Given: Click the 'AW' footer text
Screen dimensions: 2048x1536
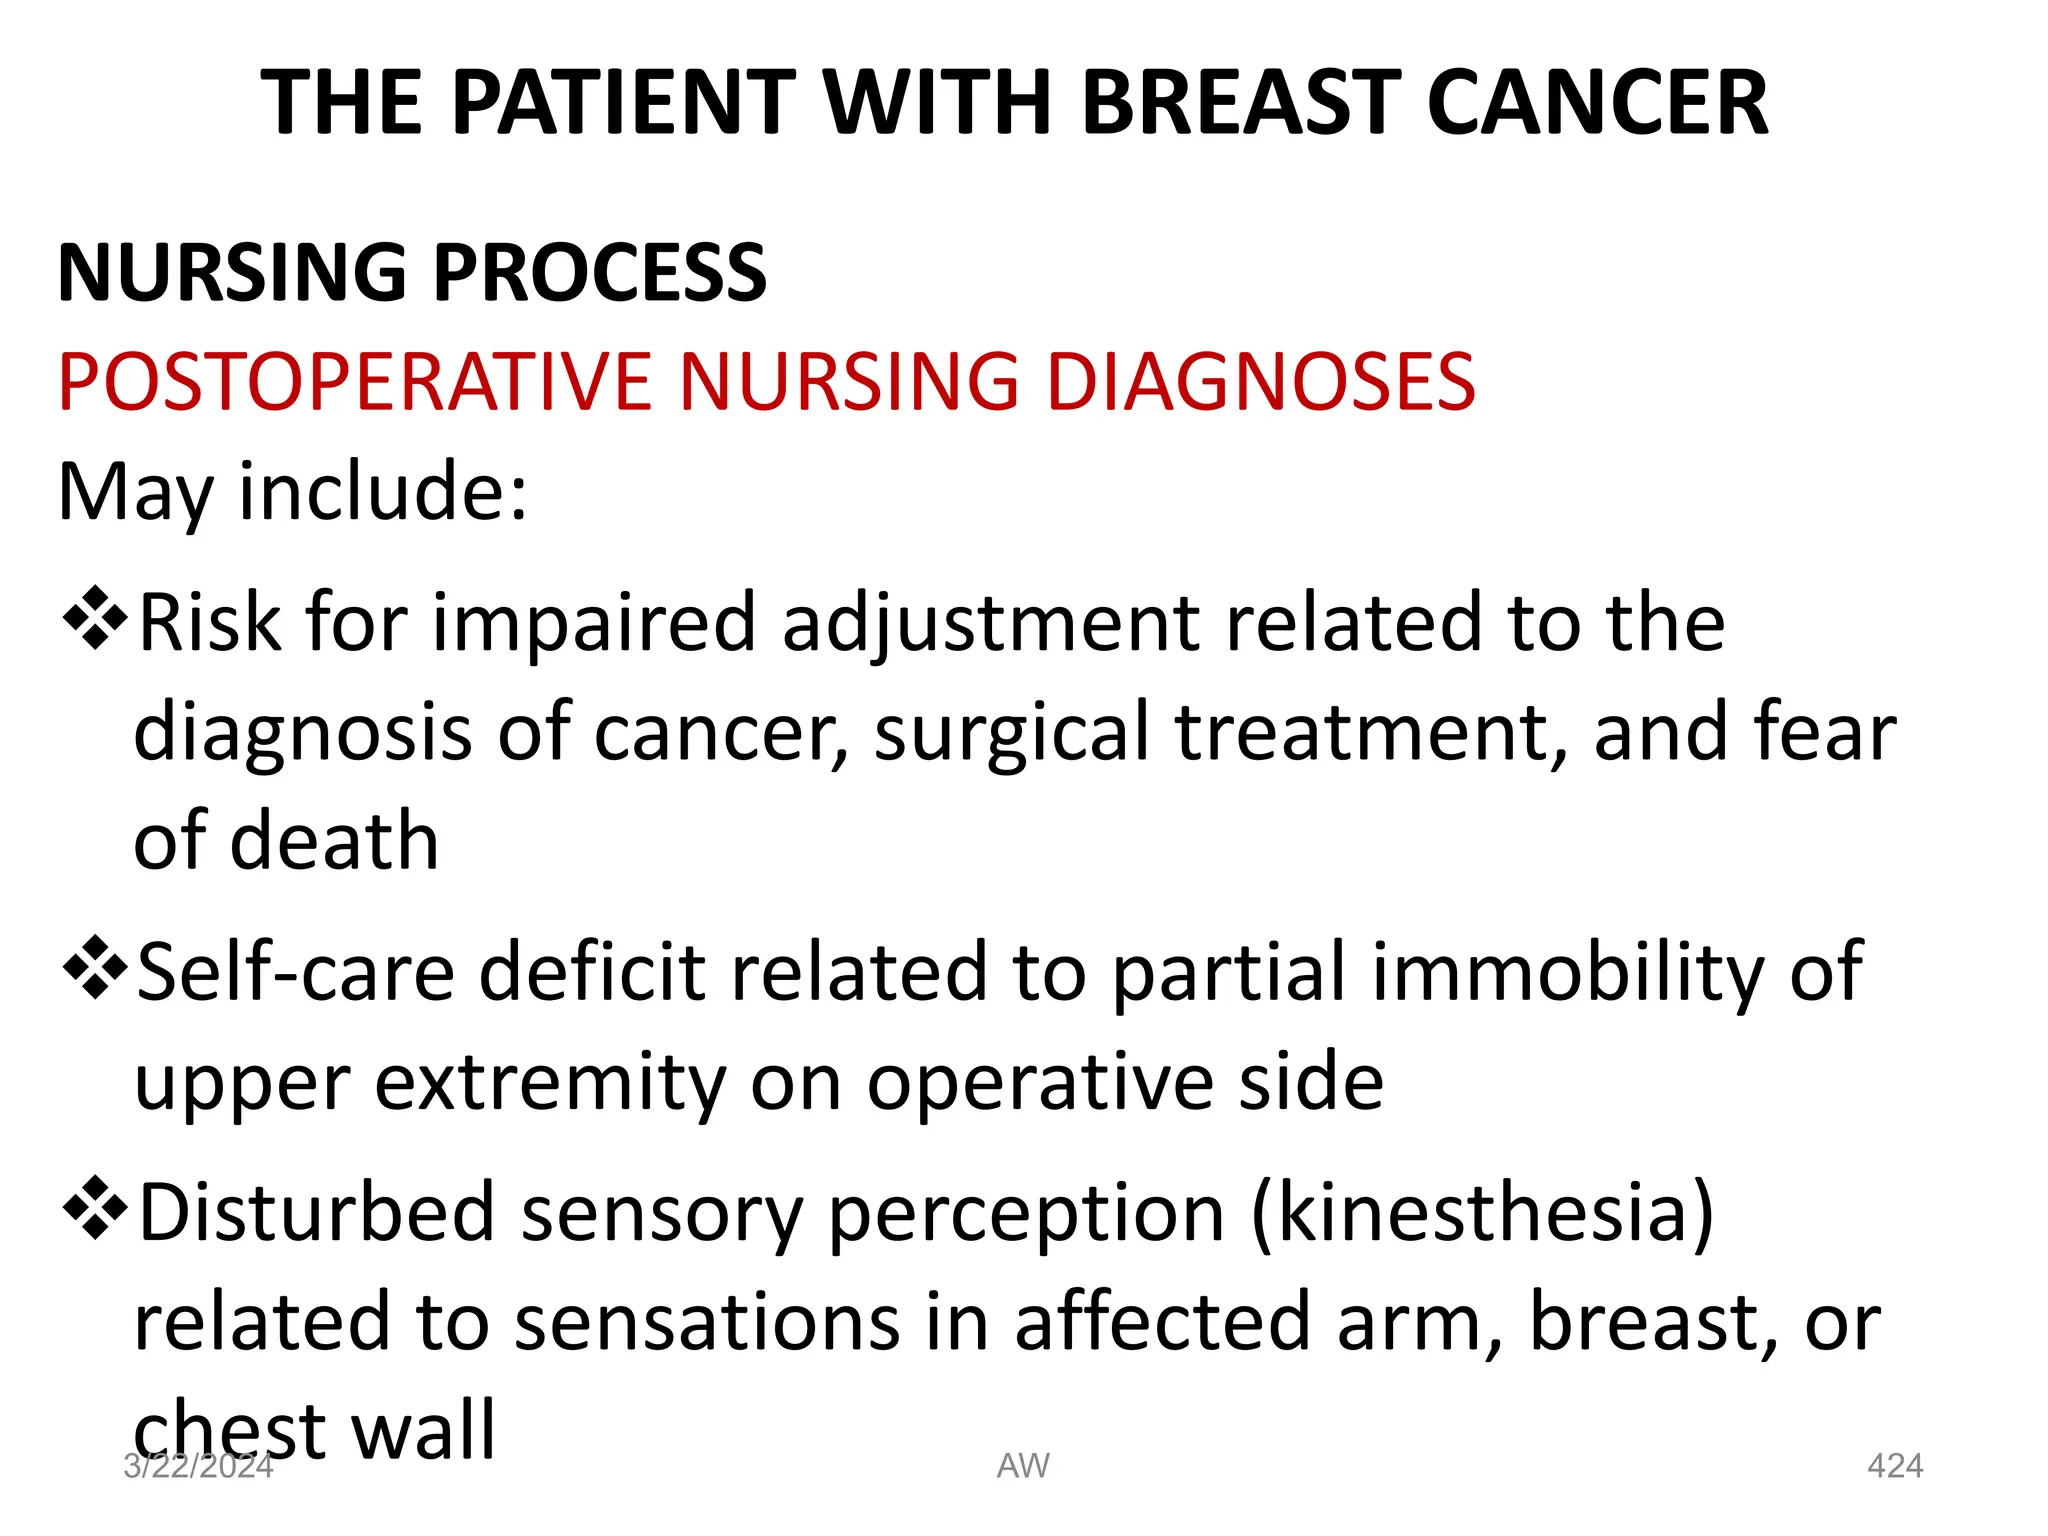Looking at the screenshot, I should pos(1023,1466).
